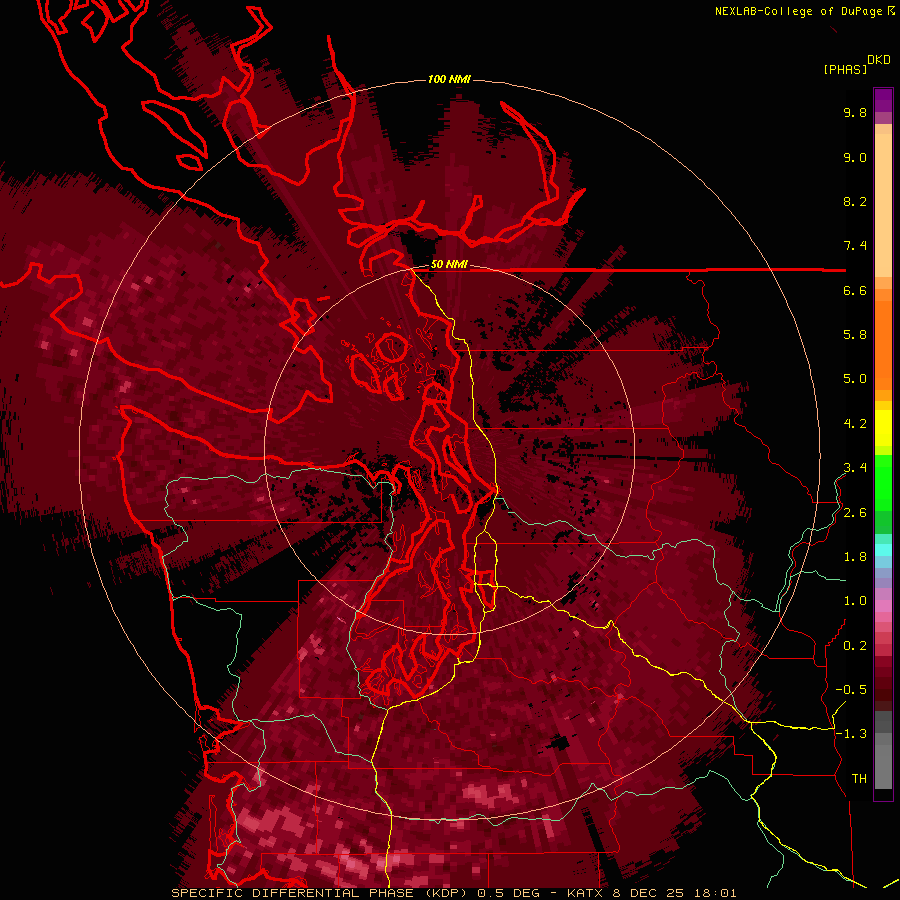Viewport: 900px width, 900px height.
Task: Click the -1.3 value on the color scale
Action: 851,734
